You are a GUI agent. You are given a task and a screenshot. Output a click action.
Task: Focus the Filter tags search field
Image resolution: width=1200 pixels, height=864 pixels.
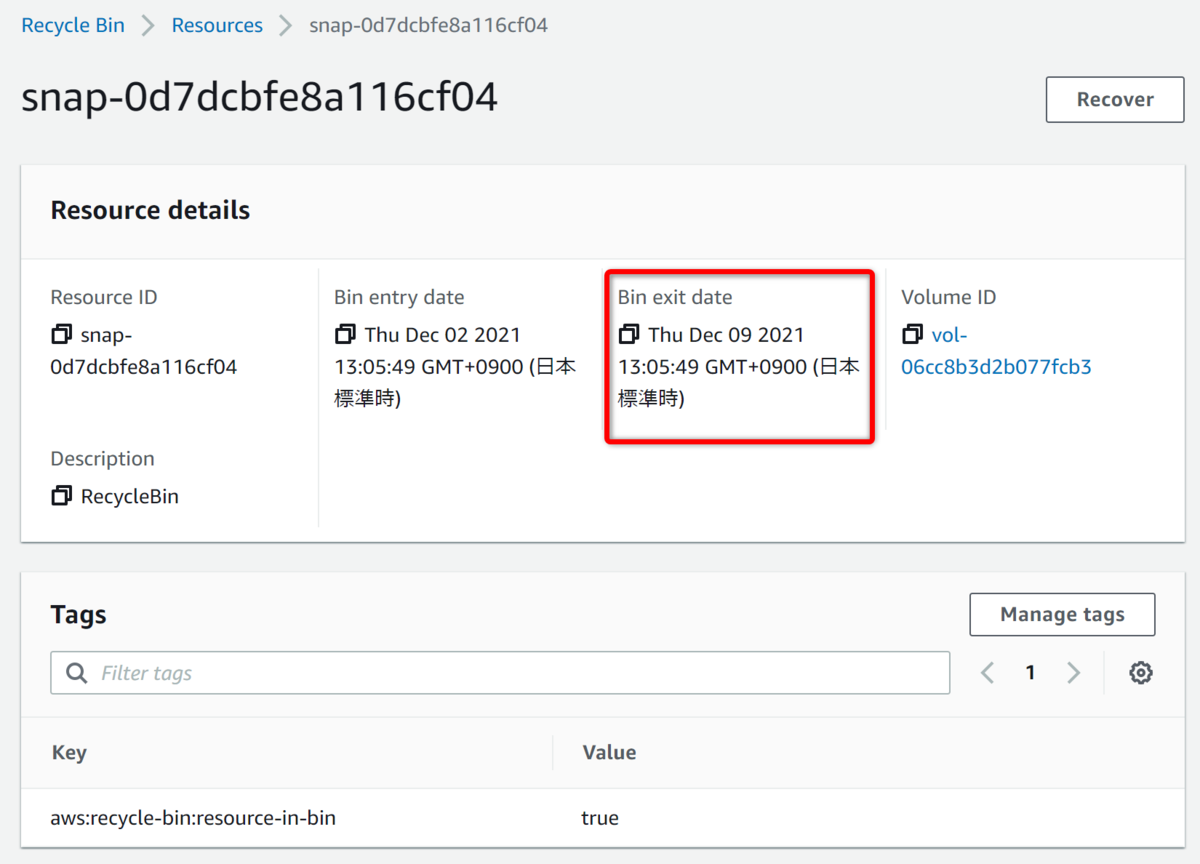pos(500,673)
